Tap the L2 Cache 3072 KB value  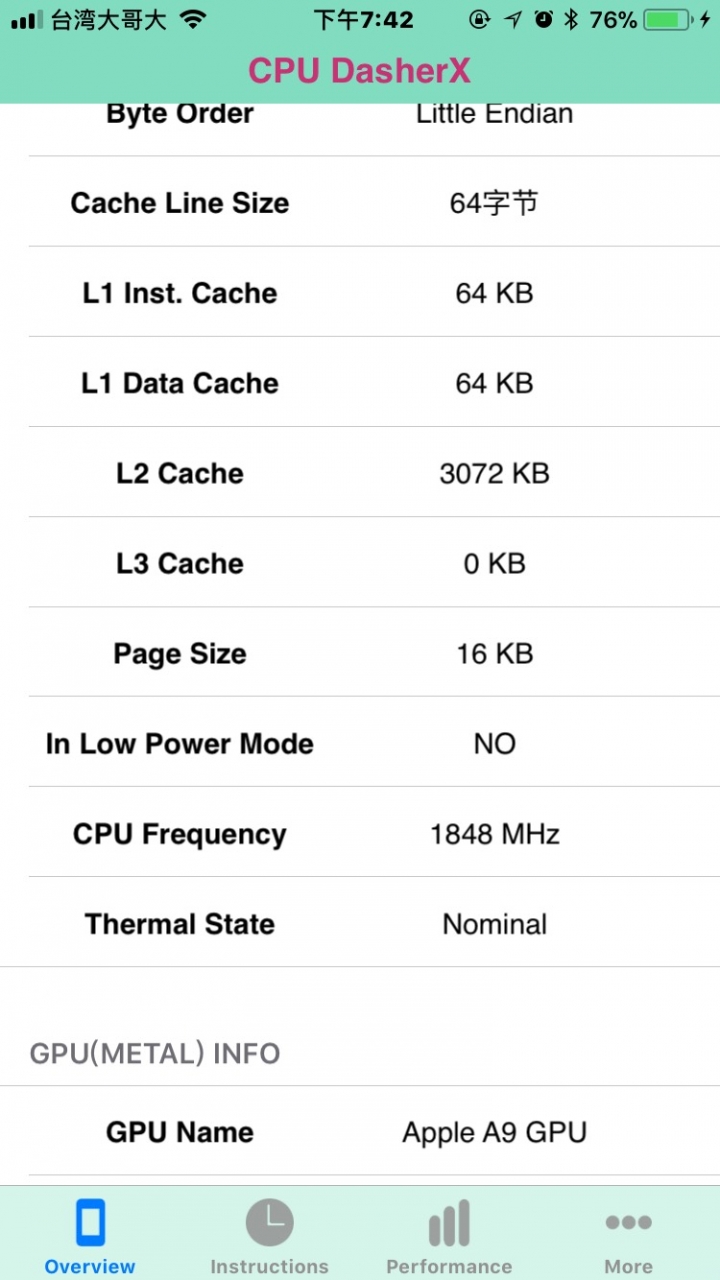coord(494,473)
